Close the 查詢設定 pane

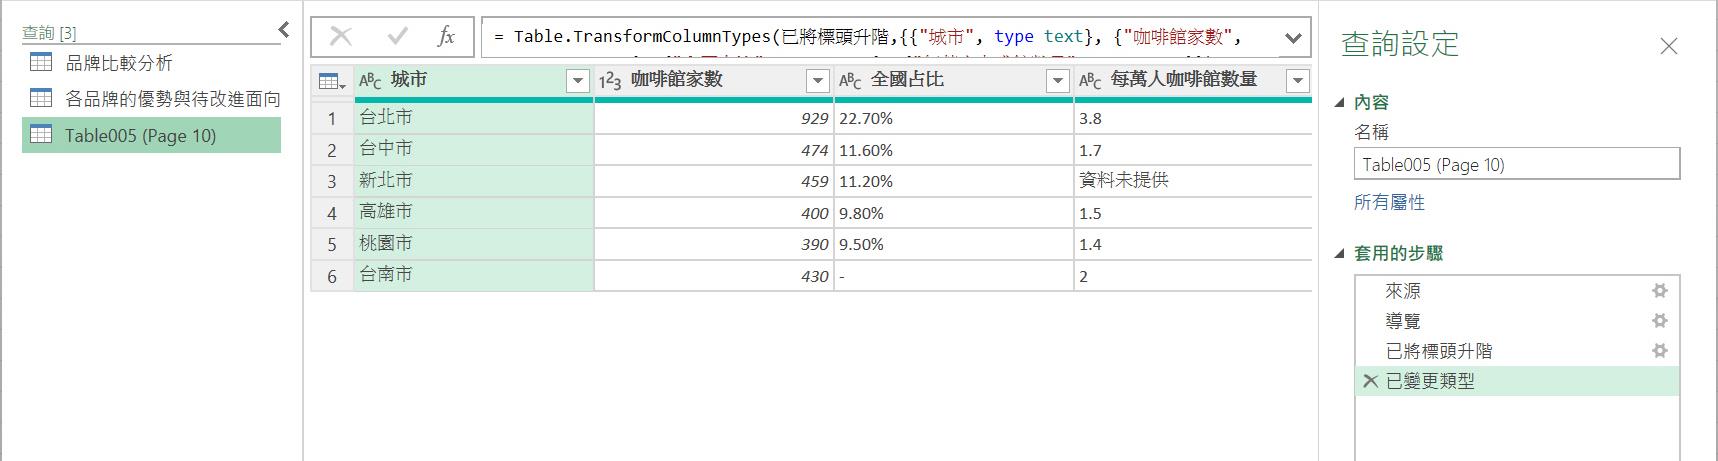(1668, 46)
